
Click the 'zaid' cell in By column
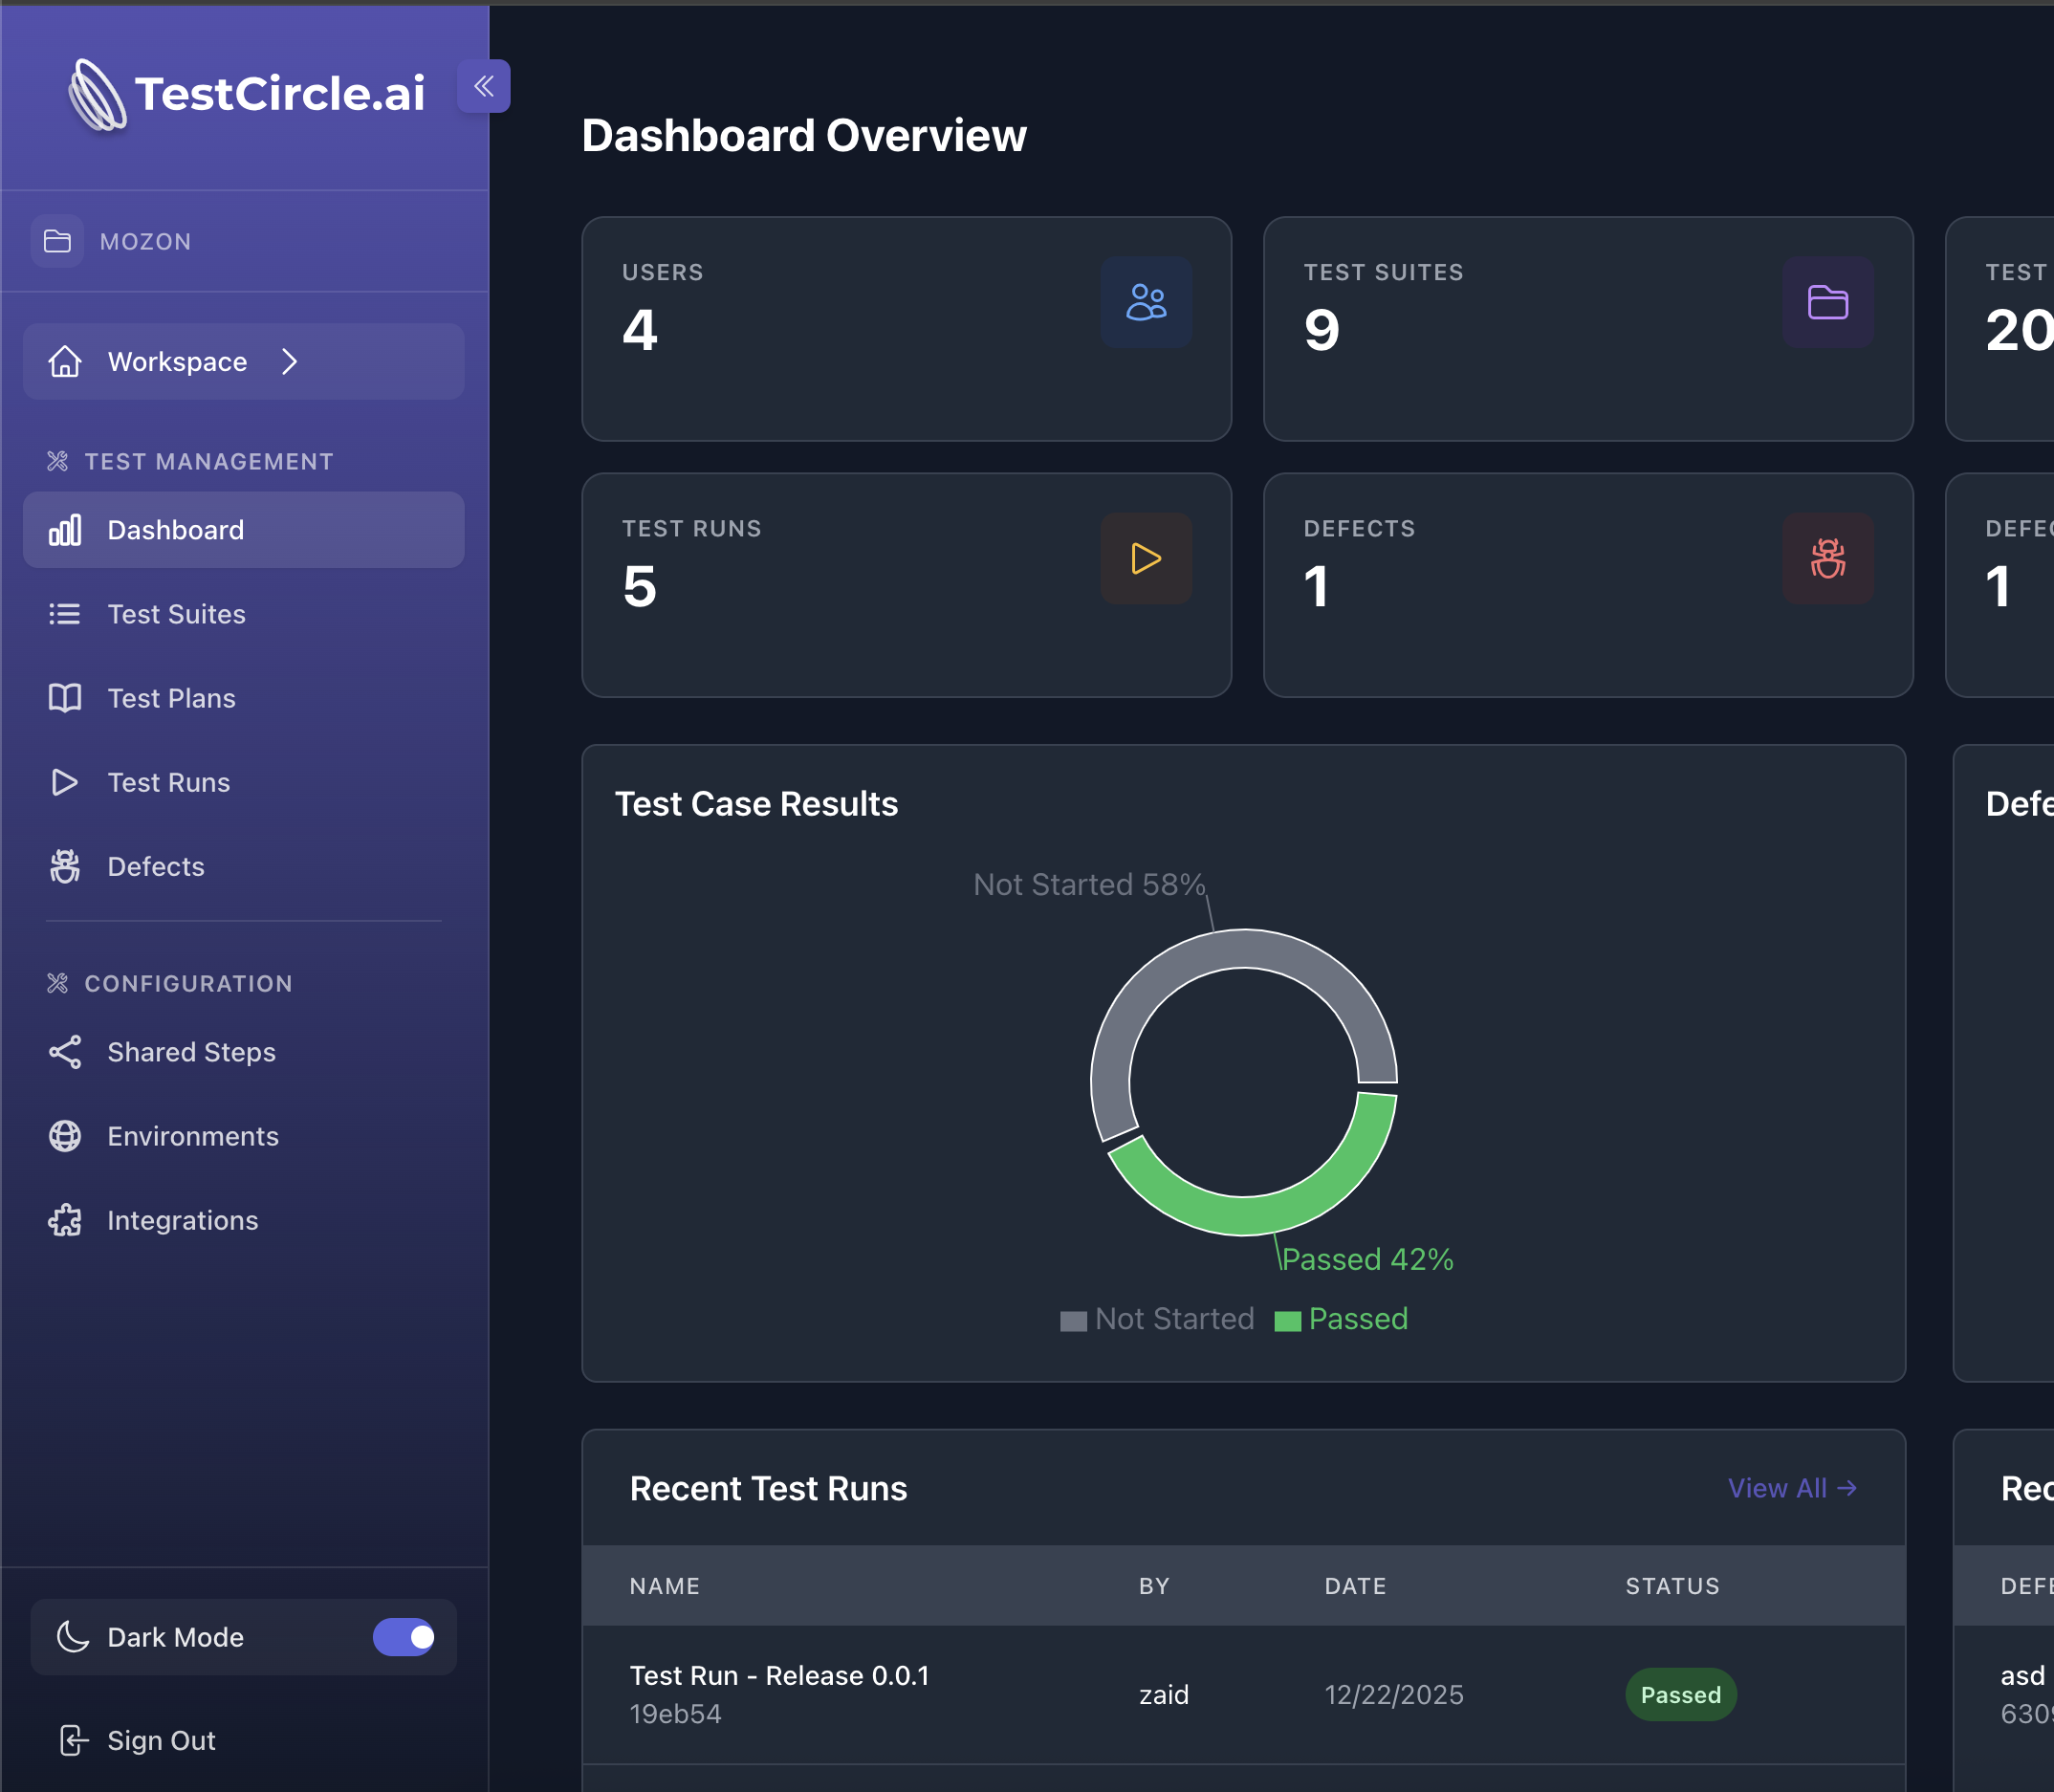[1164, 1694]
